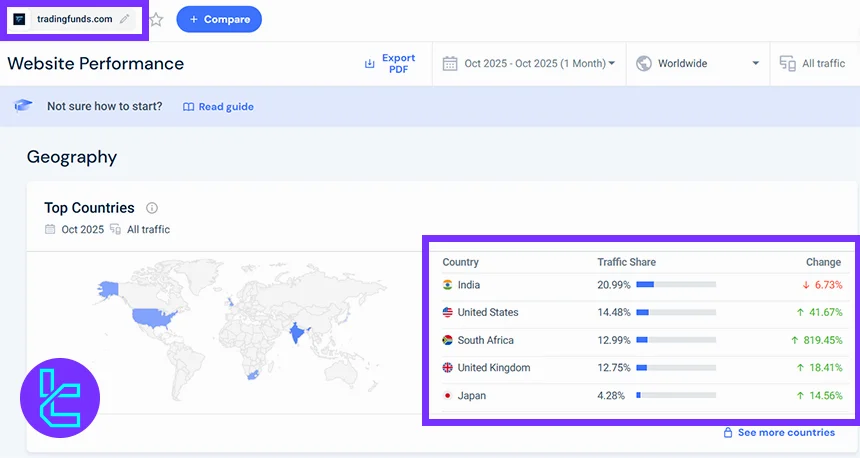The width and height of the screenshot is (860, 458).
Task: Open the Oct 2025 date range dropdown
Action: (529, 63)
